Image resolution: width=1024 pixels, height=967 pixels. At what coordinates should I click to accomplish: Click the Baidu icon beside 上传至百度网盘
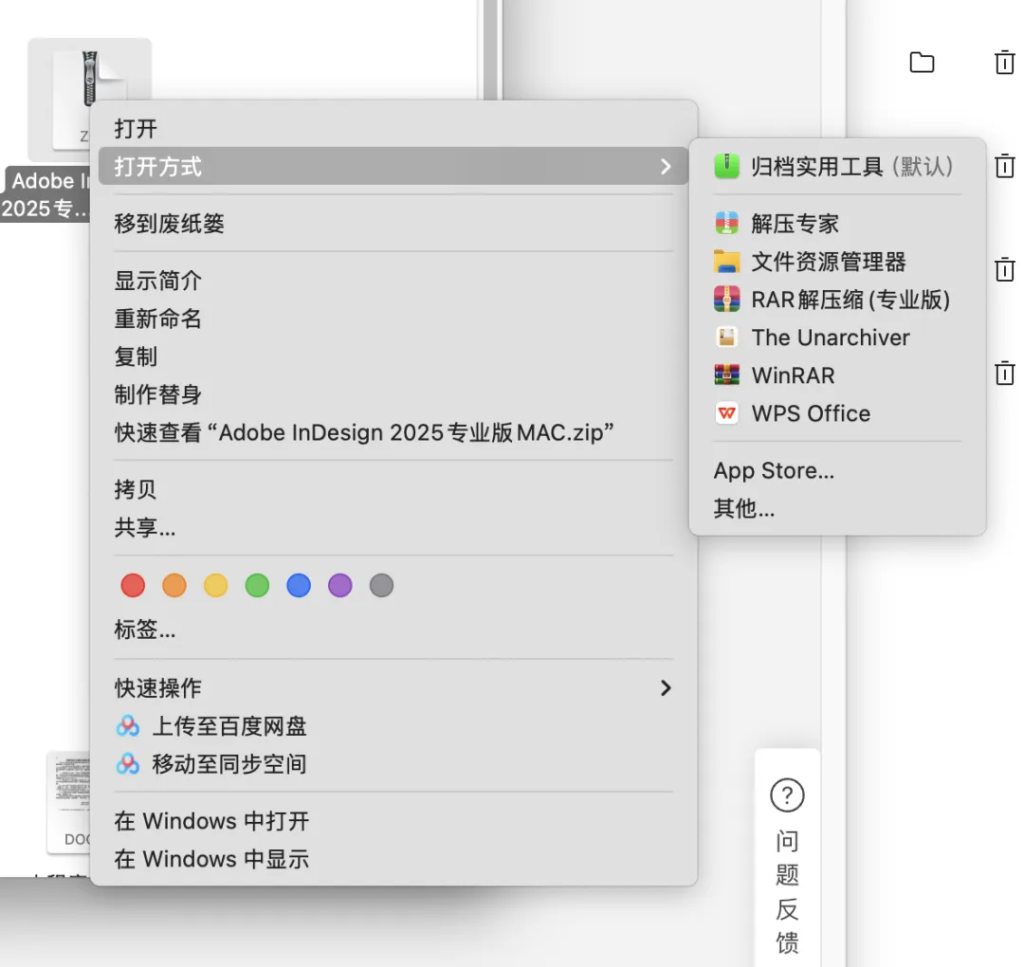pyautogui.click(x=128, y=725)
